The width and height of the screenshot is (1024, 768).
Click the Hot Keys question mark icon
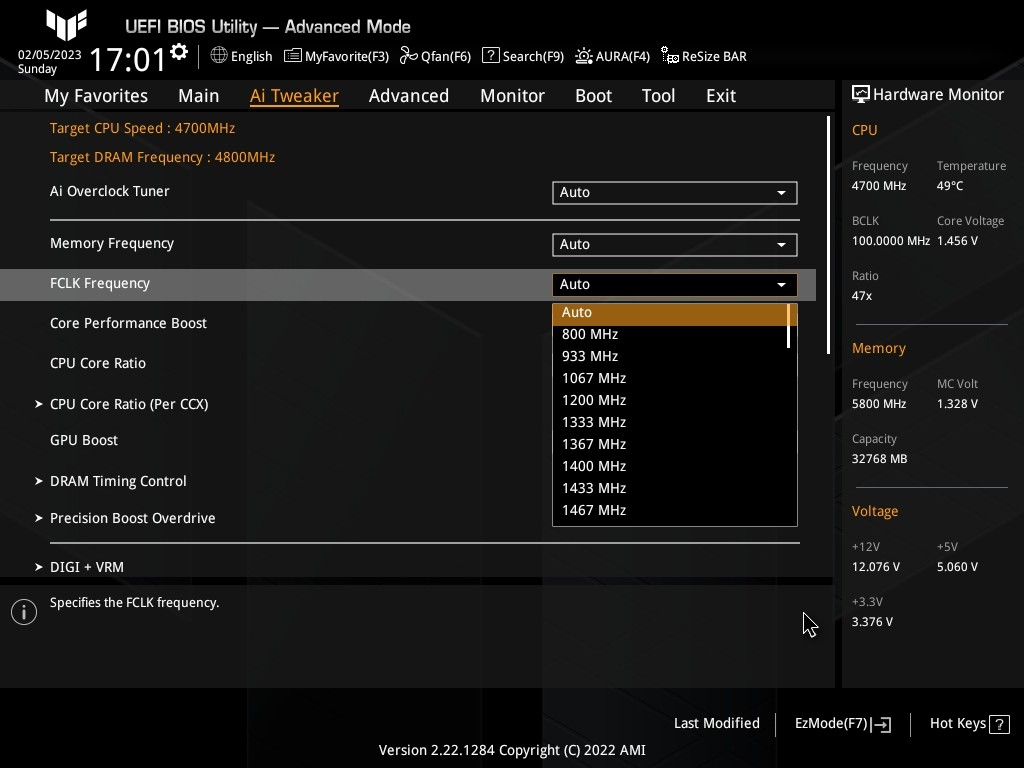999,724
